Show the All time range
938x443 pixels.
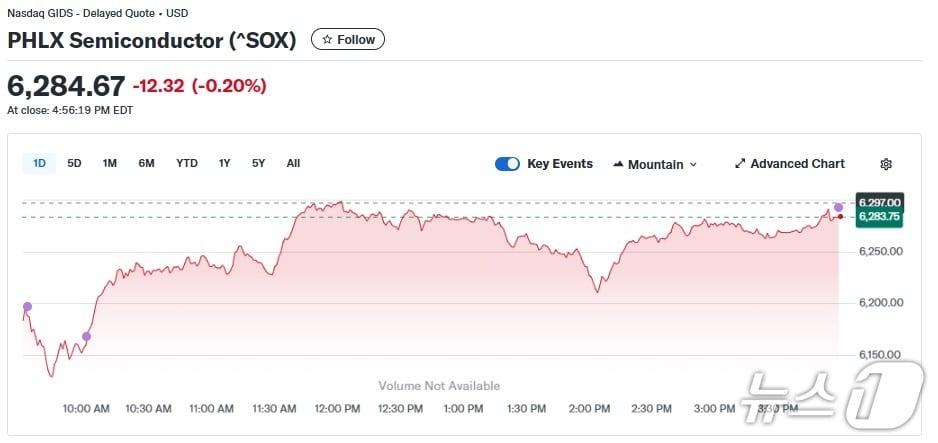point(293,163)
